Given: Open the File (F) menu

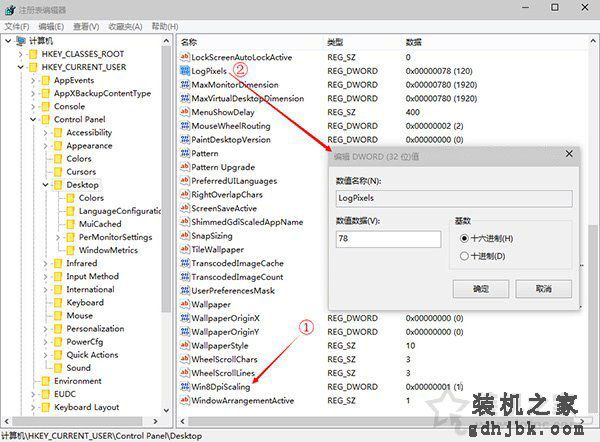Looking at the screenshot, I should pos(17,26).
